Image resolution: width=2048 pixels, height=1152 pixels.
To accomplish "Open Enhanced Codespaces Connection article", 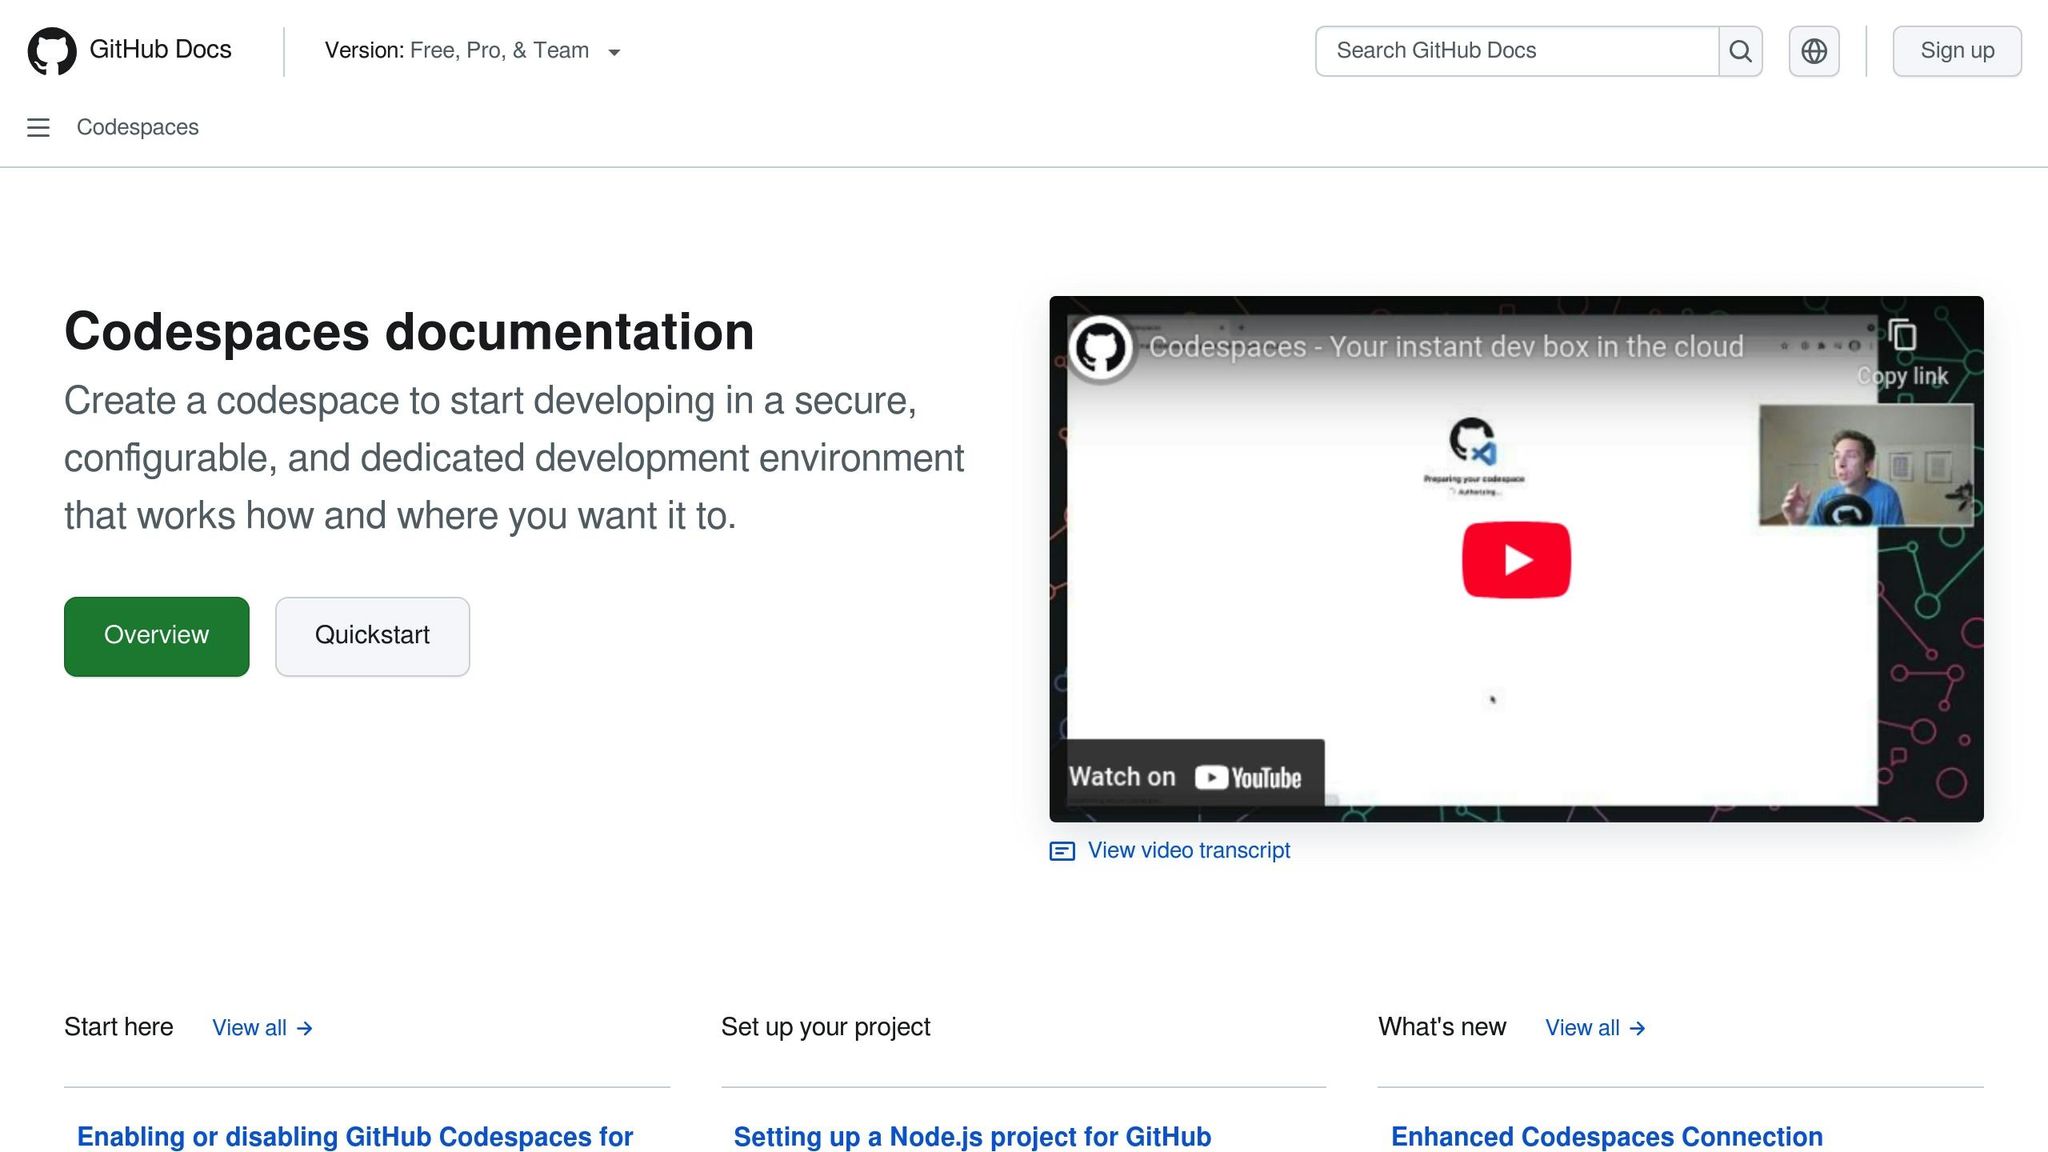I will click(x=1607, y=1137).
